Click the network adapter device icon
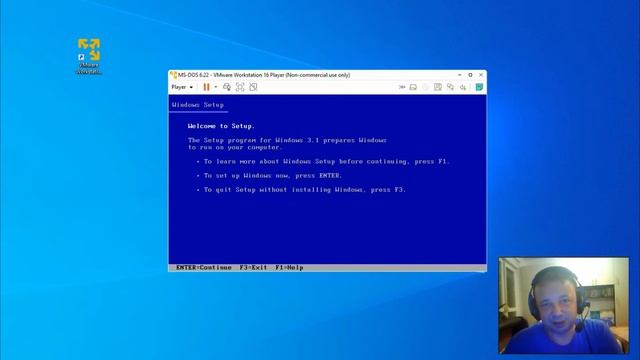 click(450, 87)
